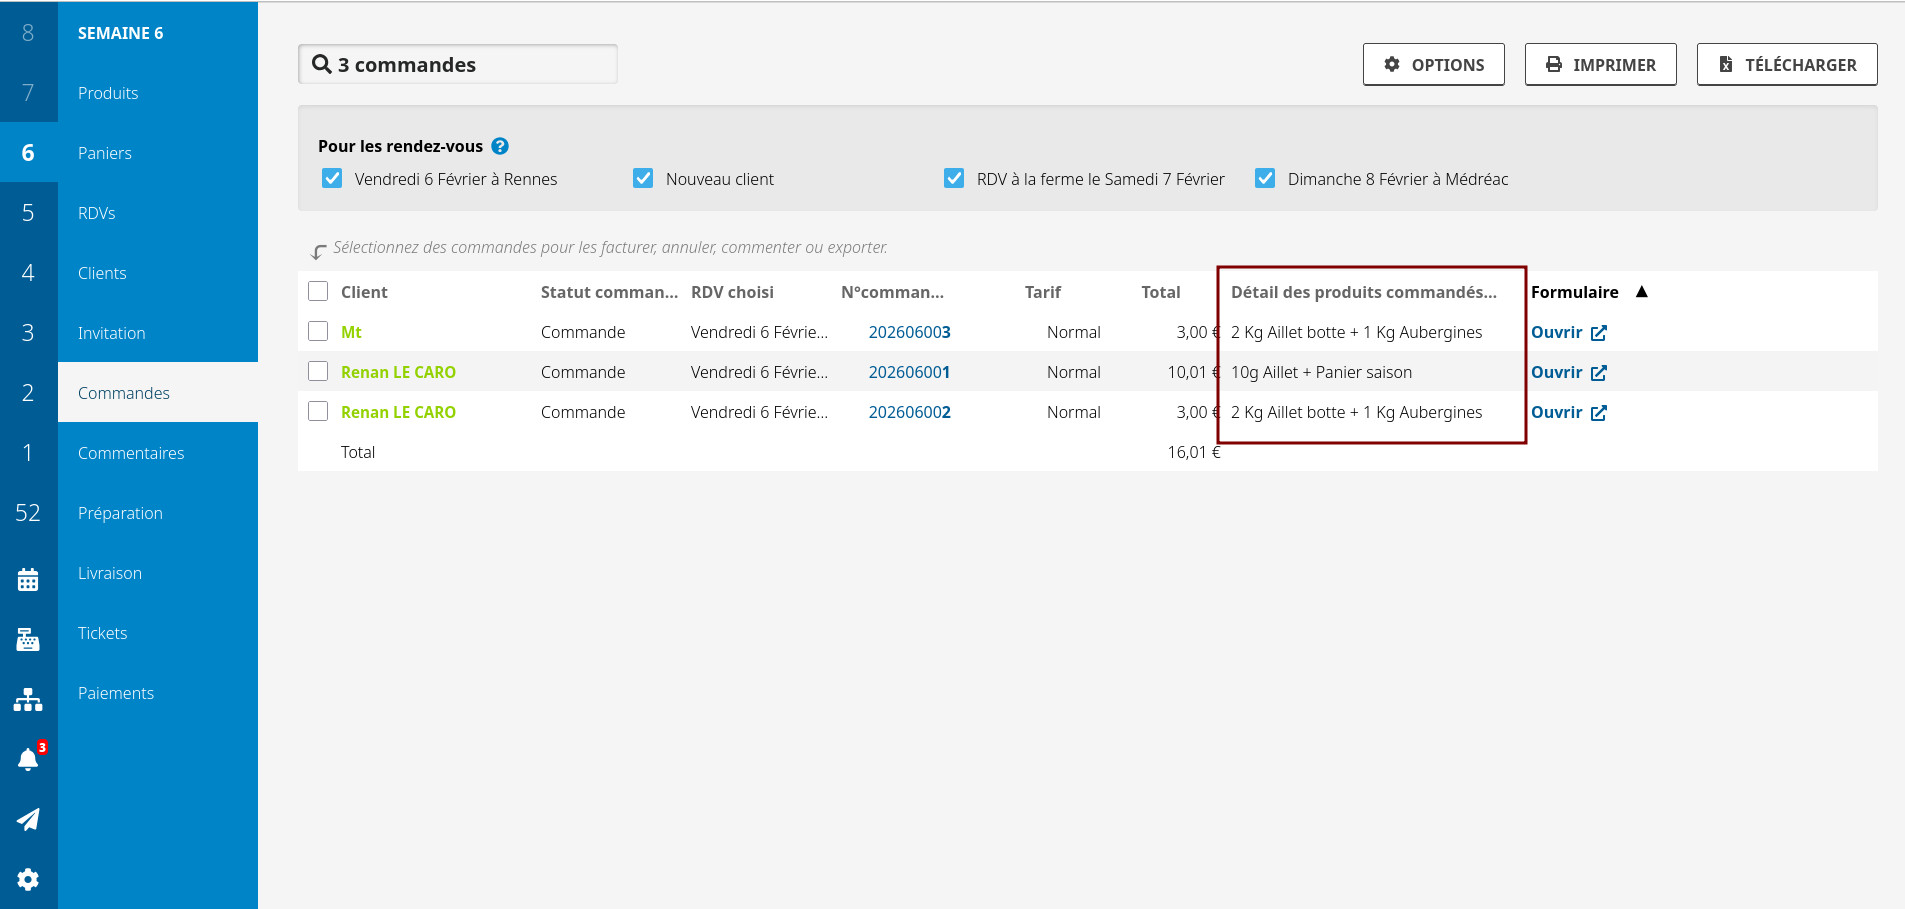Toggle the Nouveau client checkbox

[643, 179]
